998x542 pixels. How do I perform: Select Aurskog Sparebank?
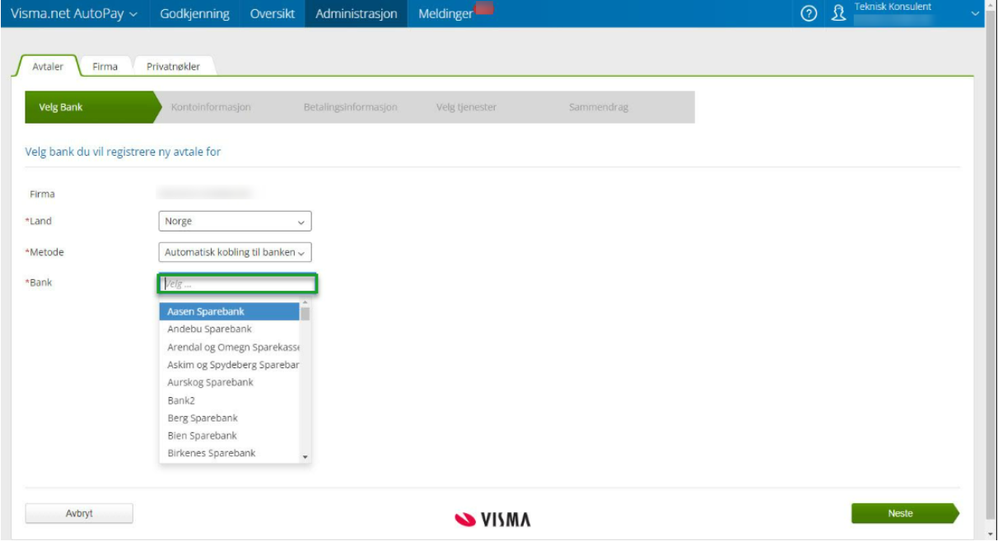[x=229, y=382]
